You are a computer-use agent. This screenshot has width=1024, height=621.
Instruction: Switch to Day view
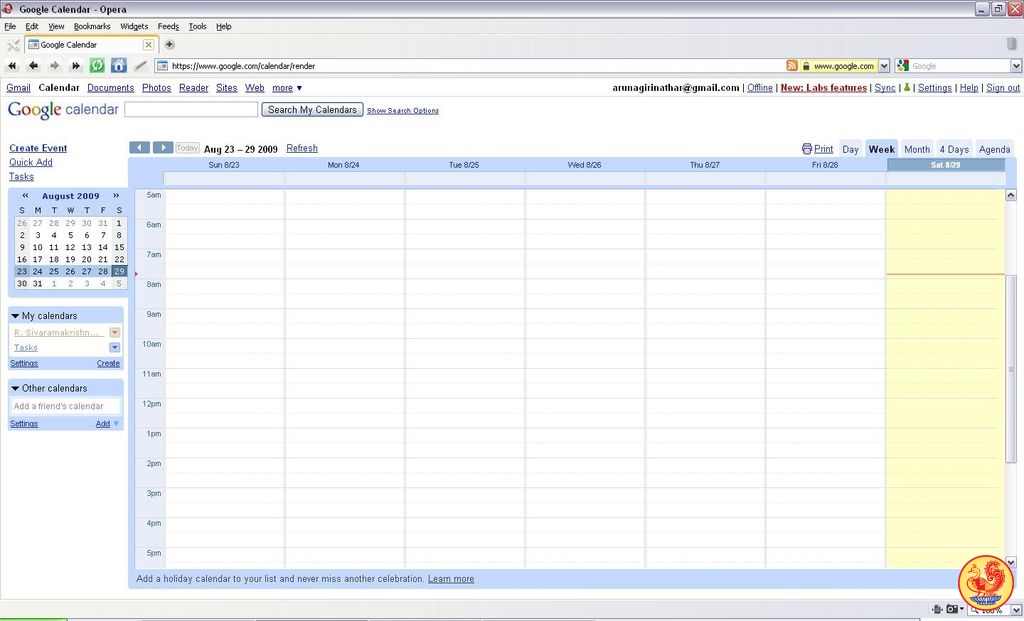pos(850,149)
